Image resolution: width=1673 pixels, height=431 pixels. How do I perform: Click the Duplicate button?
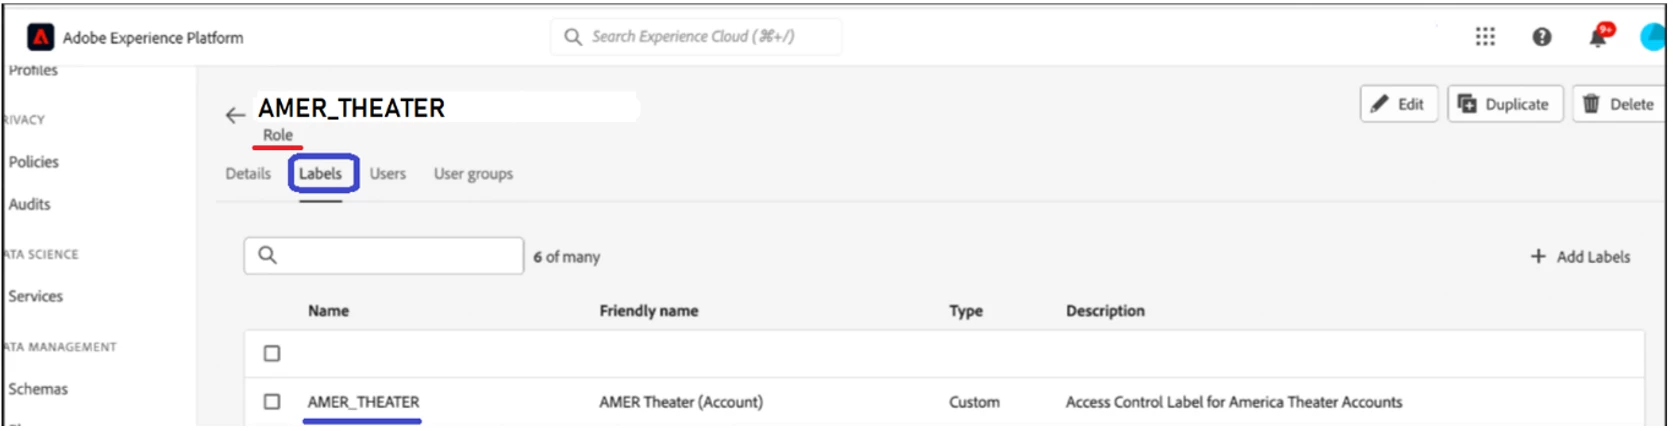pos(1504,104)
